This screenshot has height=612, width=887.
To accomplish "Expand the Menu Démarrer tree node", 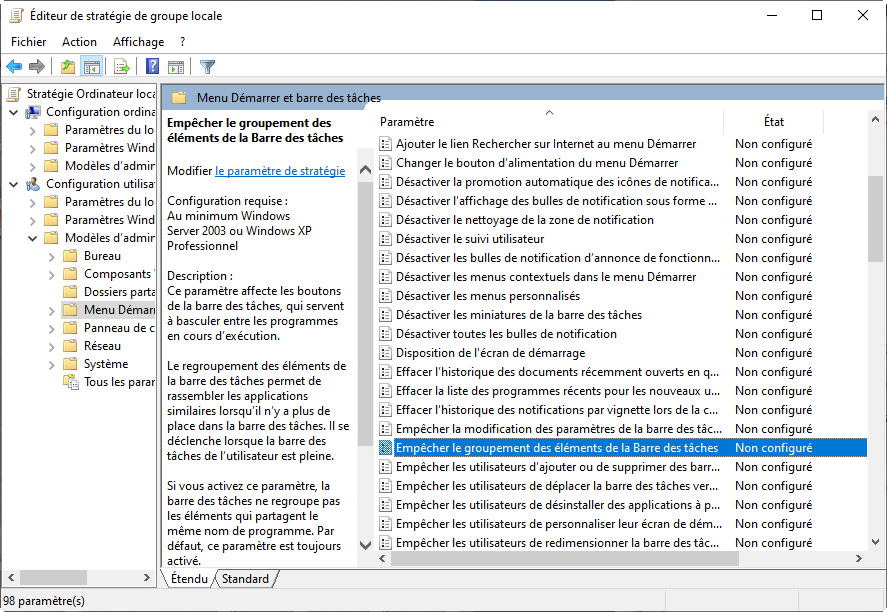I will pyautogui.click(x=51, y=311).
